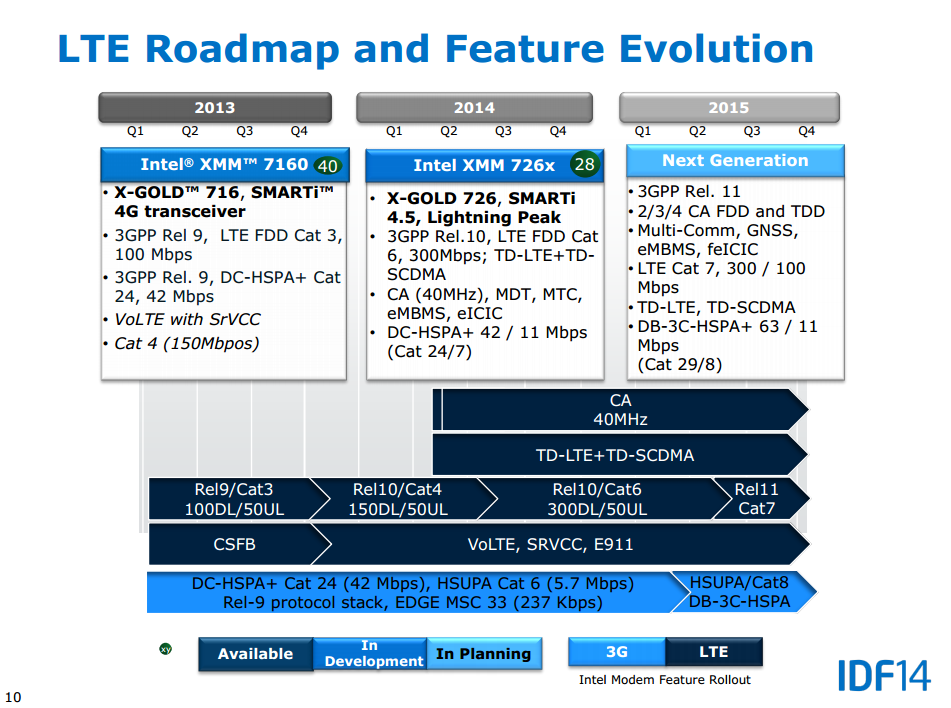Screen dimensions: 951x708
Task: Click the Next Generation header box
Action: point(735,161)
